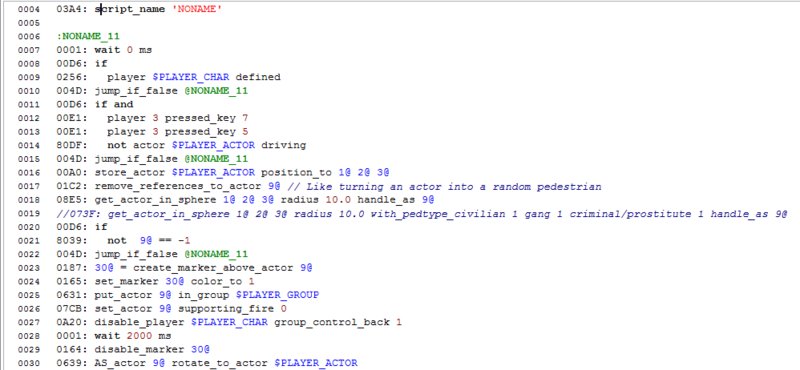Click the :NONAME_11 label definition

pyautogui.click(x=88, y=36)
